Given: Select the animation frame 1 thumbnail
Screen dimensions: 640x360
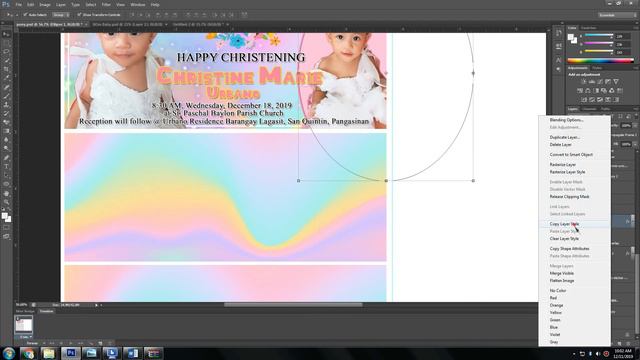Looking at the screenshot, I should [23, 325].
